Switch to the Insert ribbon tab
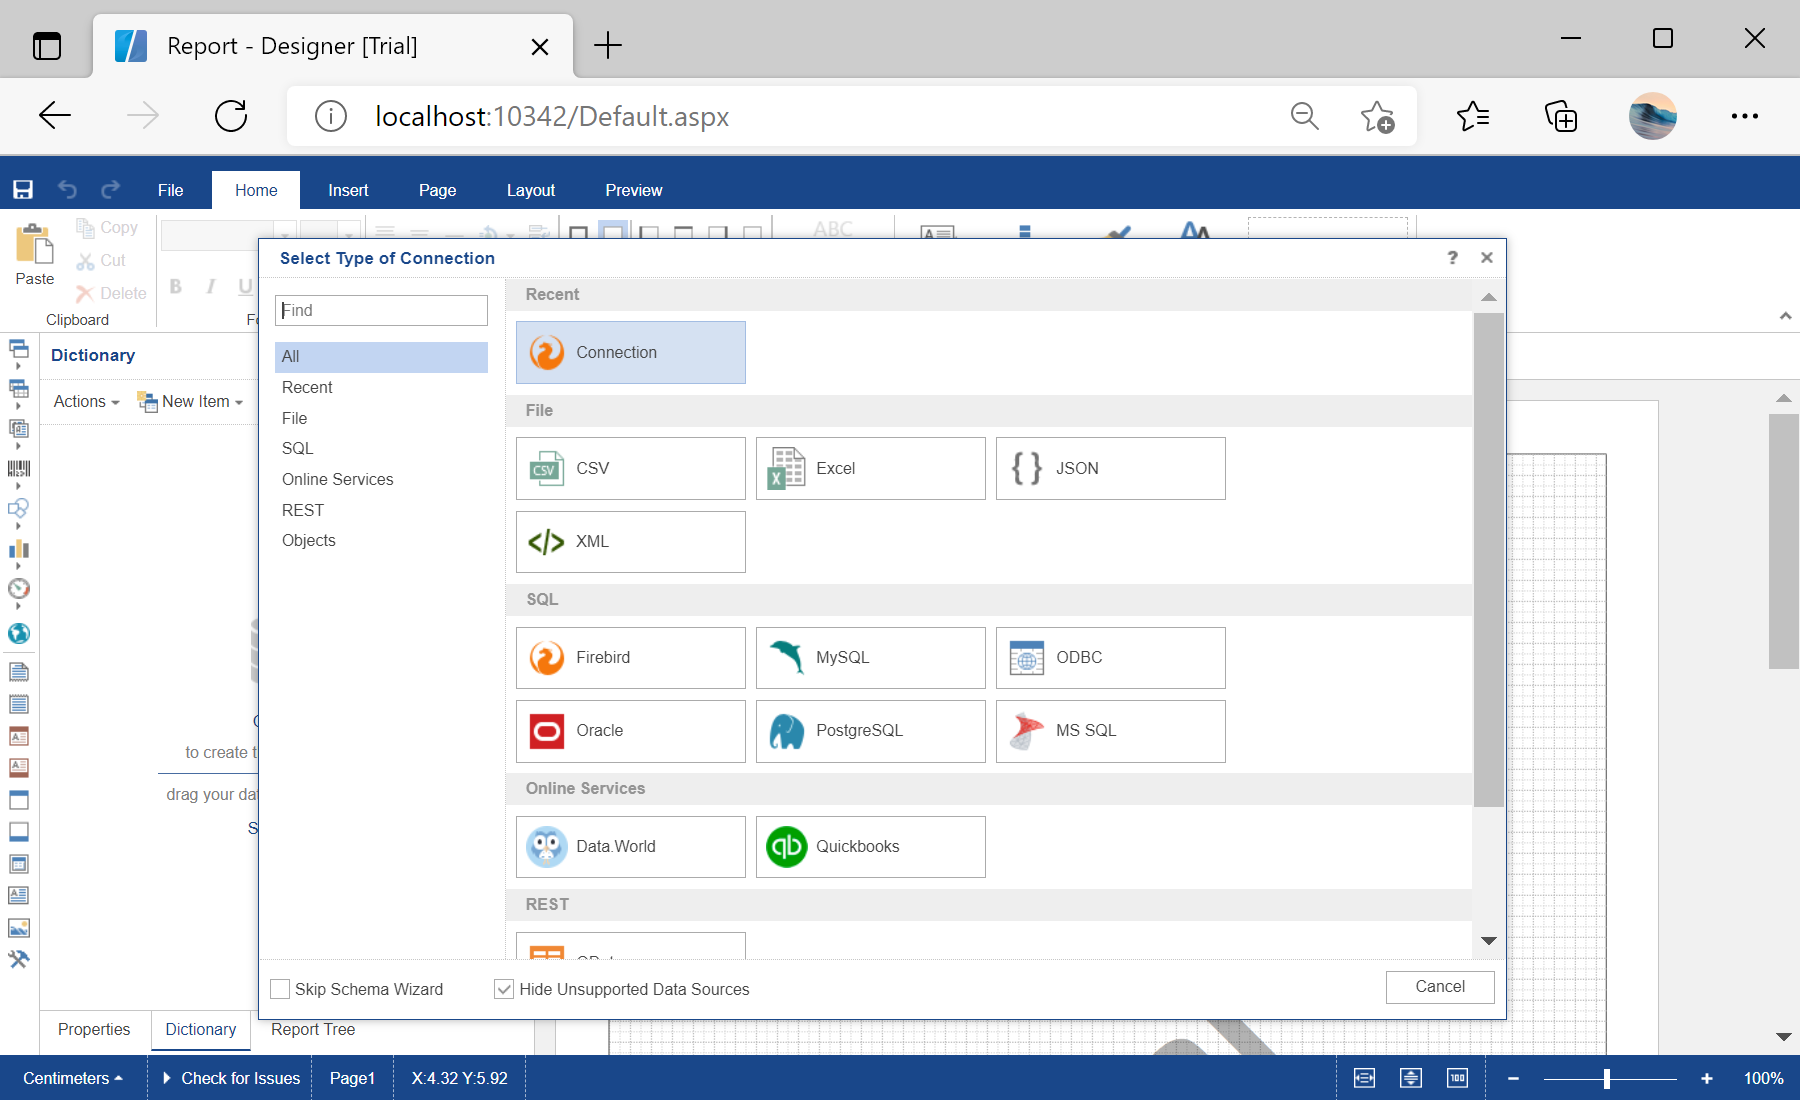This screenshot has height=1100, width=1800. click(x=348, y=190)
